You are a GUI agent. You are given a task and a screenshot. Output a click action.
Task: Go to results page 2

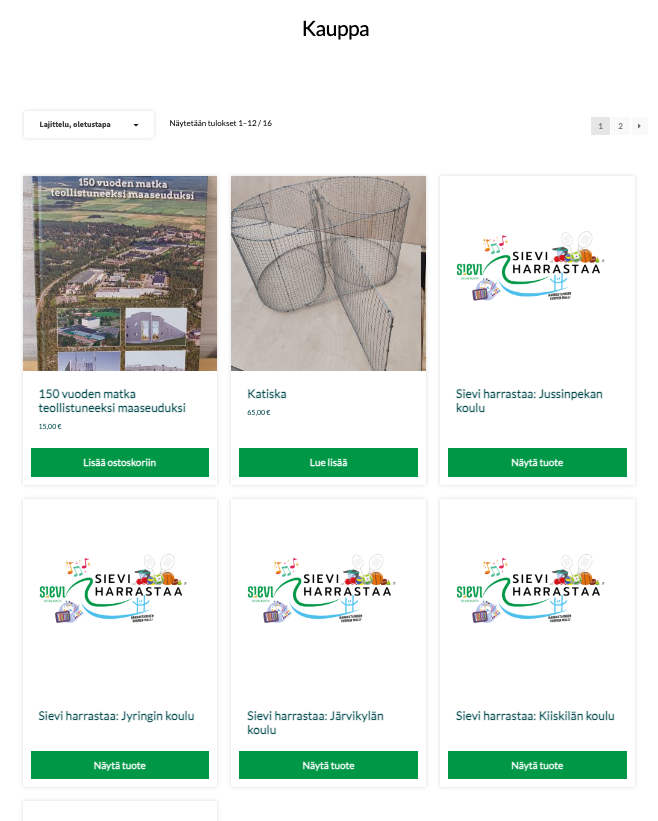620,126
